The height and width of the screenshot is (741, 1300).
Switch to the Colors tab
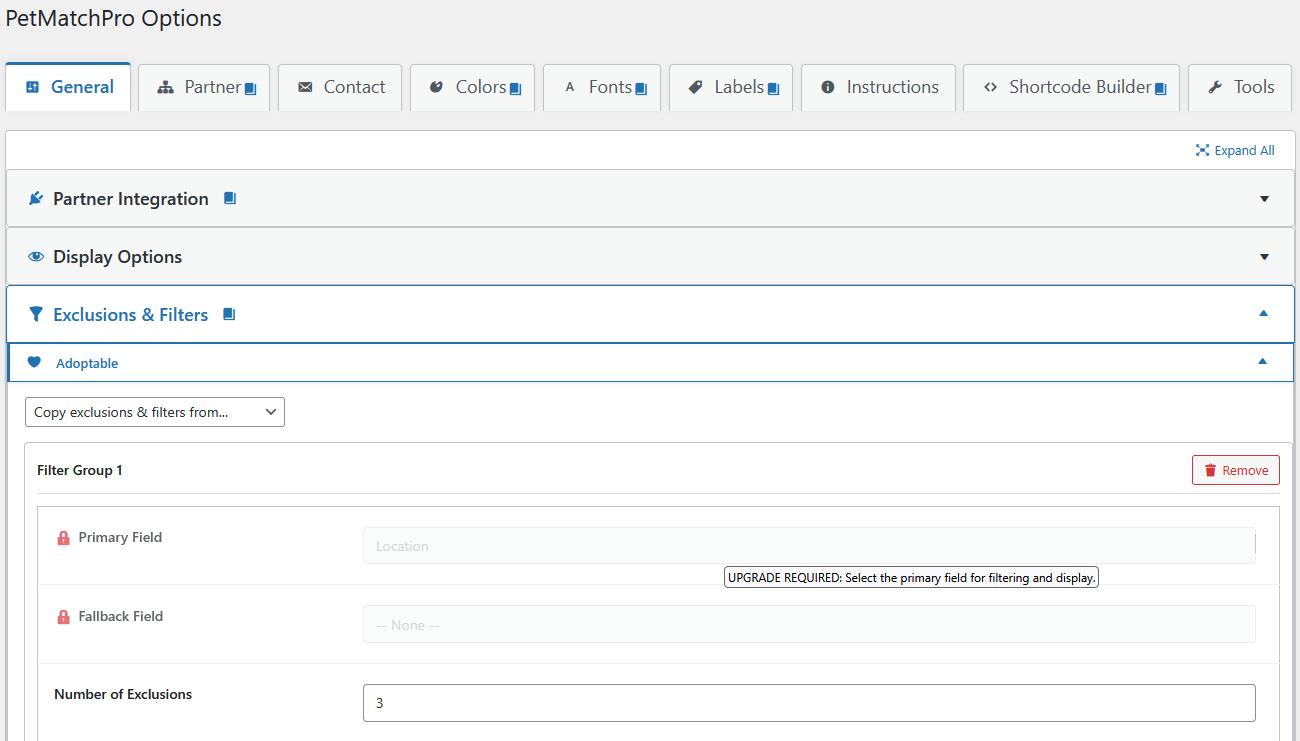coord(472,88)
